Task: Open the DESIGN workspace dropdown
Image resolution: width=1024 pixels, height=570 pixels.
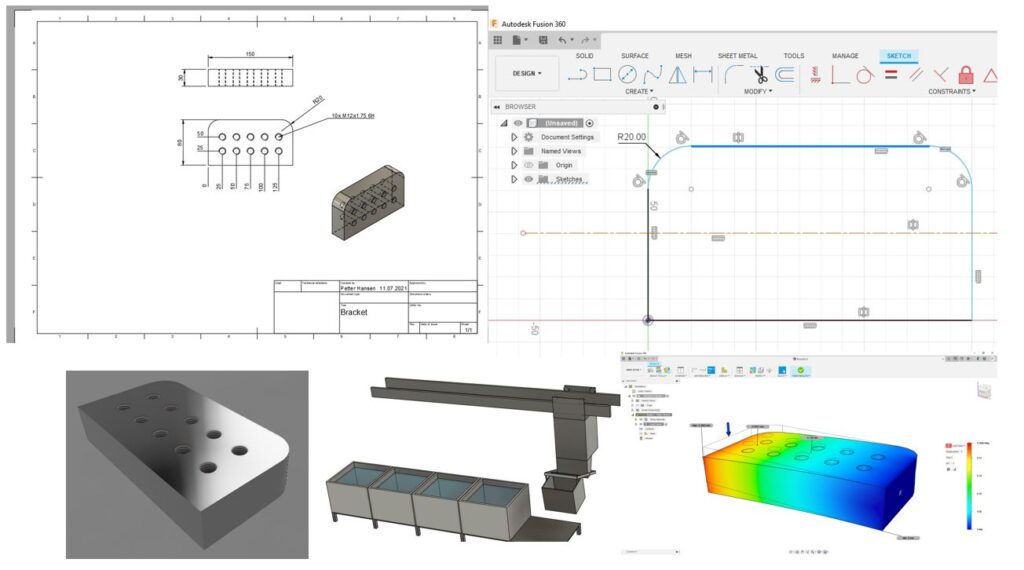Action: (527, 73)
